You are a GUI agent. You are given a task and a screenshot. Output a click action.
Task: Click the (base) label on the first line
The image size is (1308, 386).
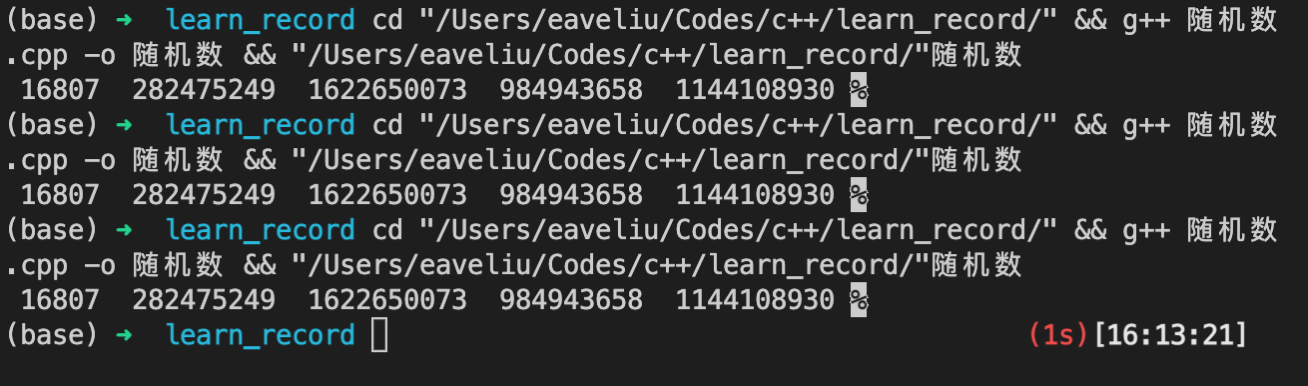point(53,19)
